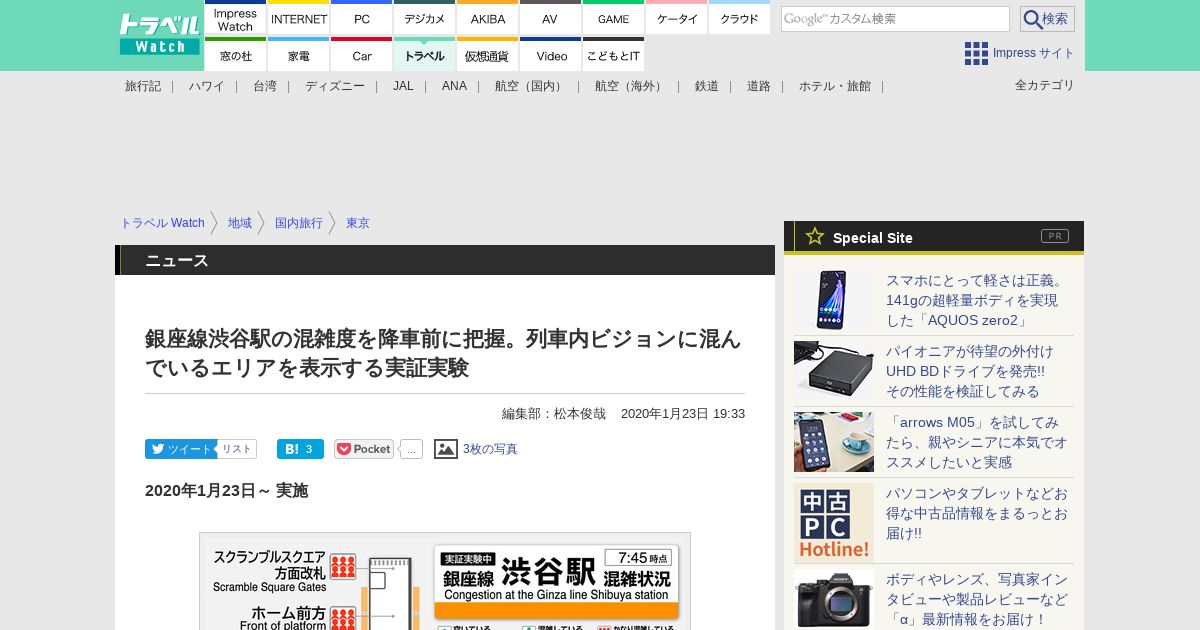Go to ホテル・旅館 category
Viewport: 1200px width, 630px height.
tap(835, 86)
